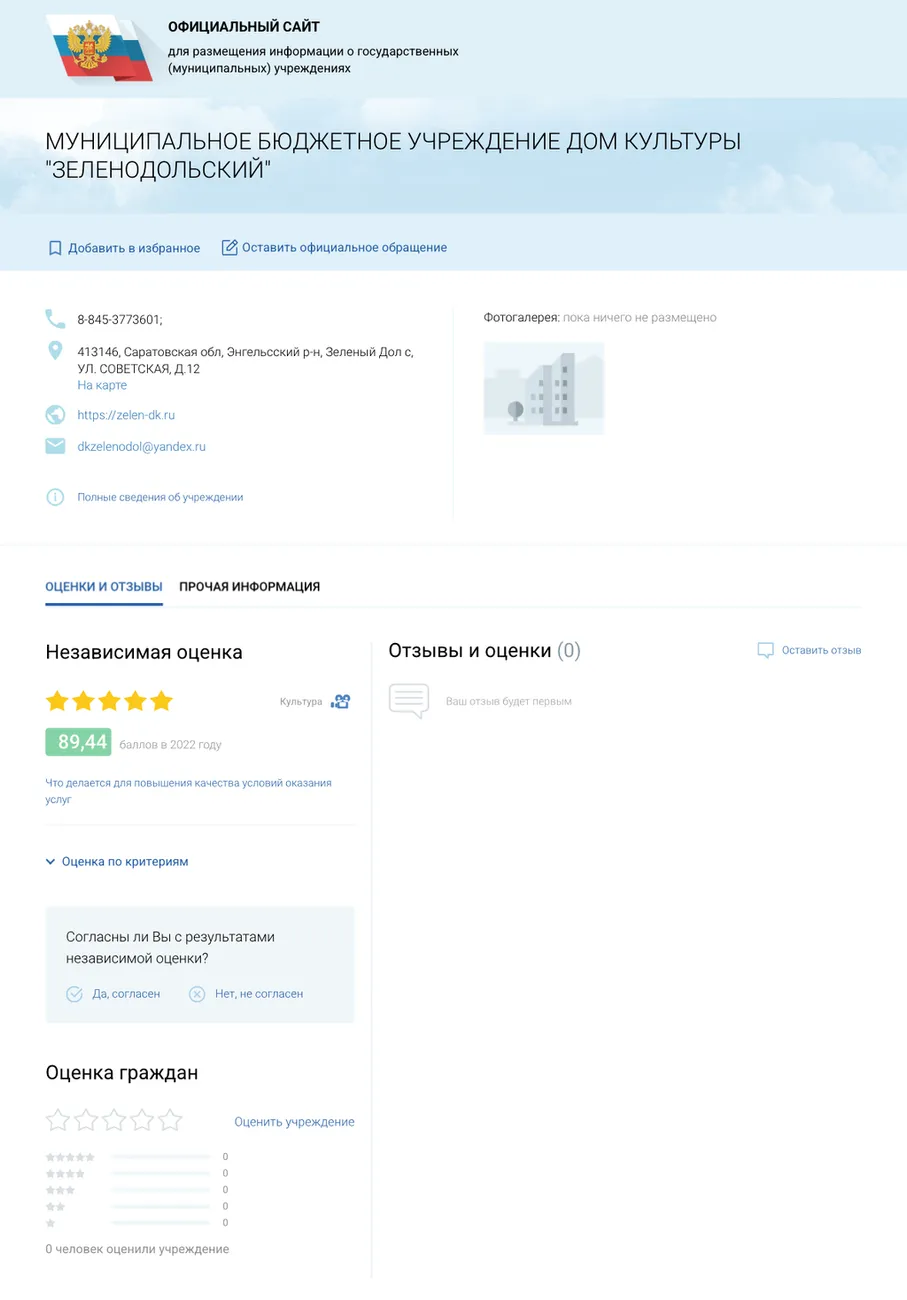The height and width of the screenshot is (1300, 907).
Task: Expand Оценка по критериям section
Action: (117, 861)
